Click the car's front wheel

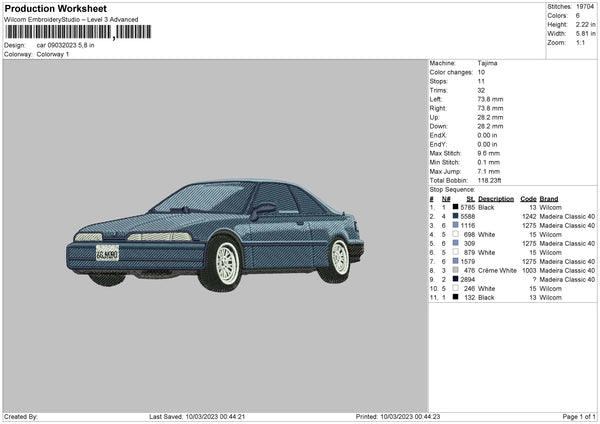pyautogui.click(x=228, y=261)
